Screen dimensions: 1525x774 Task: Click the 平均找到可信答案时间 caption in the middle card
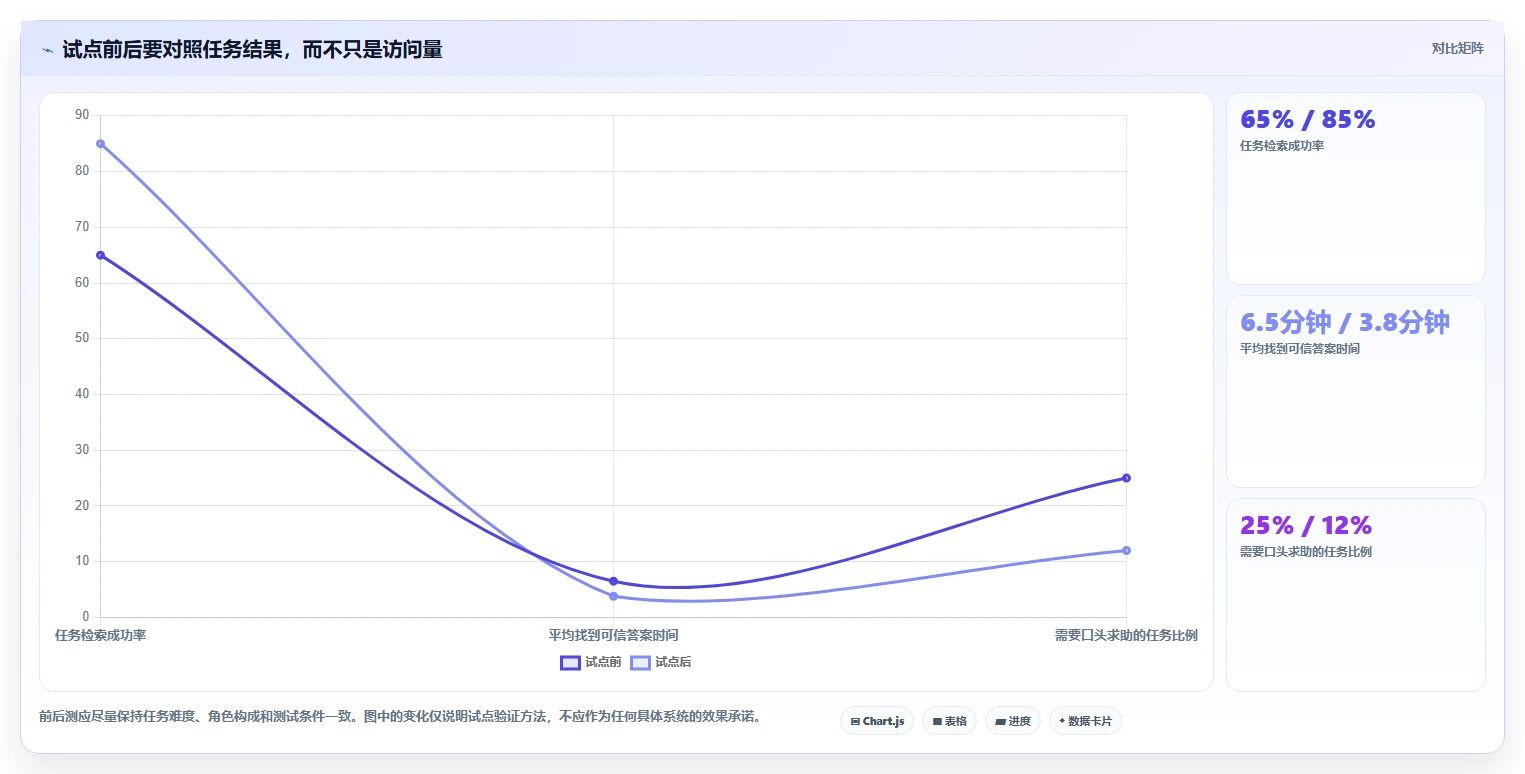[1300, 349]
